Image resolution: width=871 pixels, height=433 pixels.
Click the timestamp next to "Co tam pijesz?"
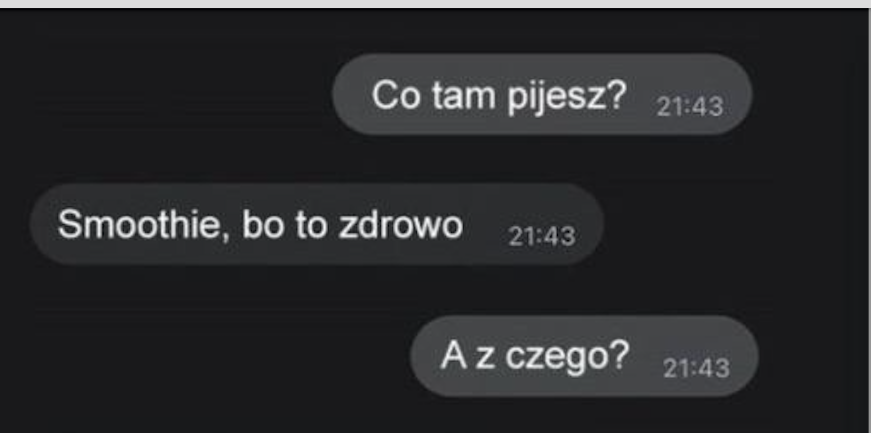689,106
